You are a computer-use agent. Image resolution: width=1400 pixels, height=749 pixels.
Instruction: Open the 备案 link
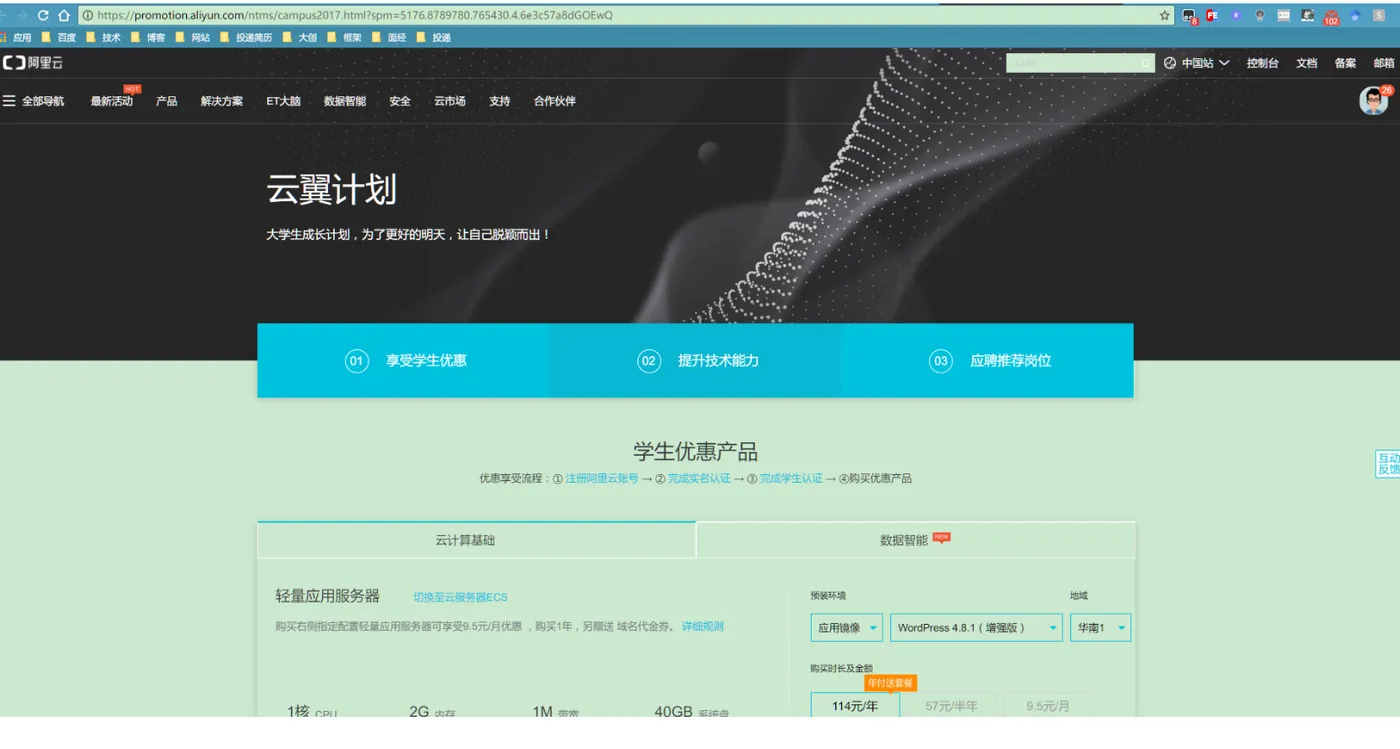(1346, 63)
